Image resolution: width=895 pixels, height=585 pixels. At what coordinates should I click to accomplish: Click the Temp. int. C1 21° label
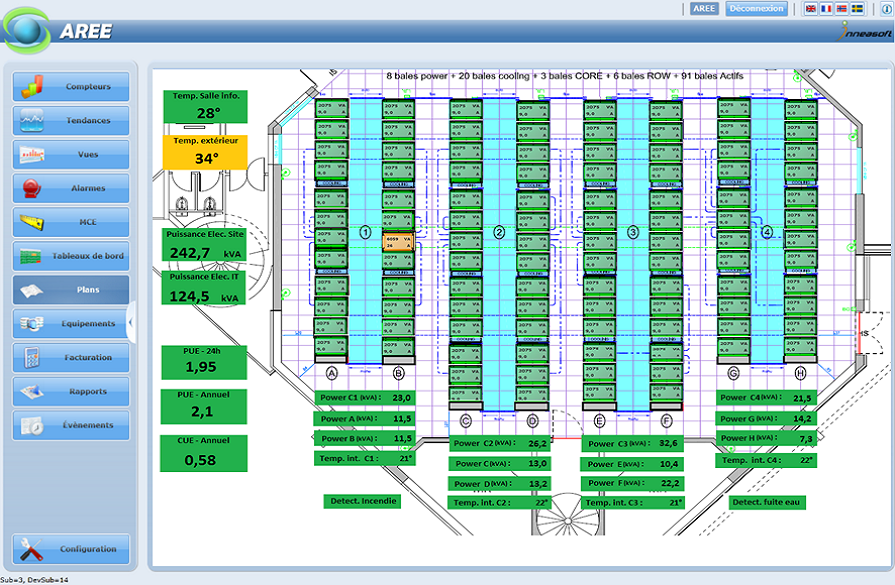click(364, 458)
